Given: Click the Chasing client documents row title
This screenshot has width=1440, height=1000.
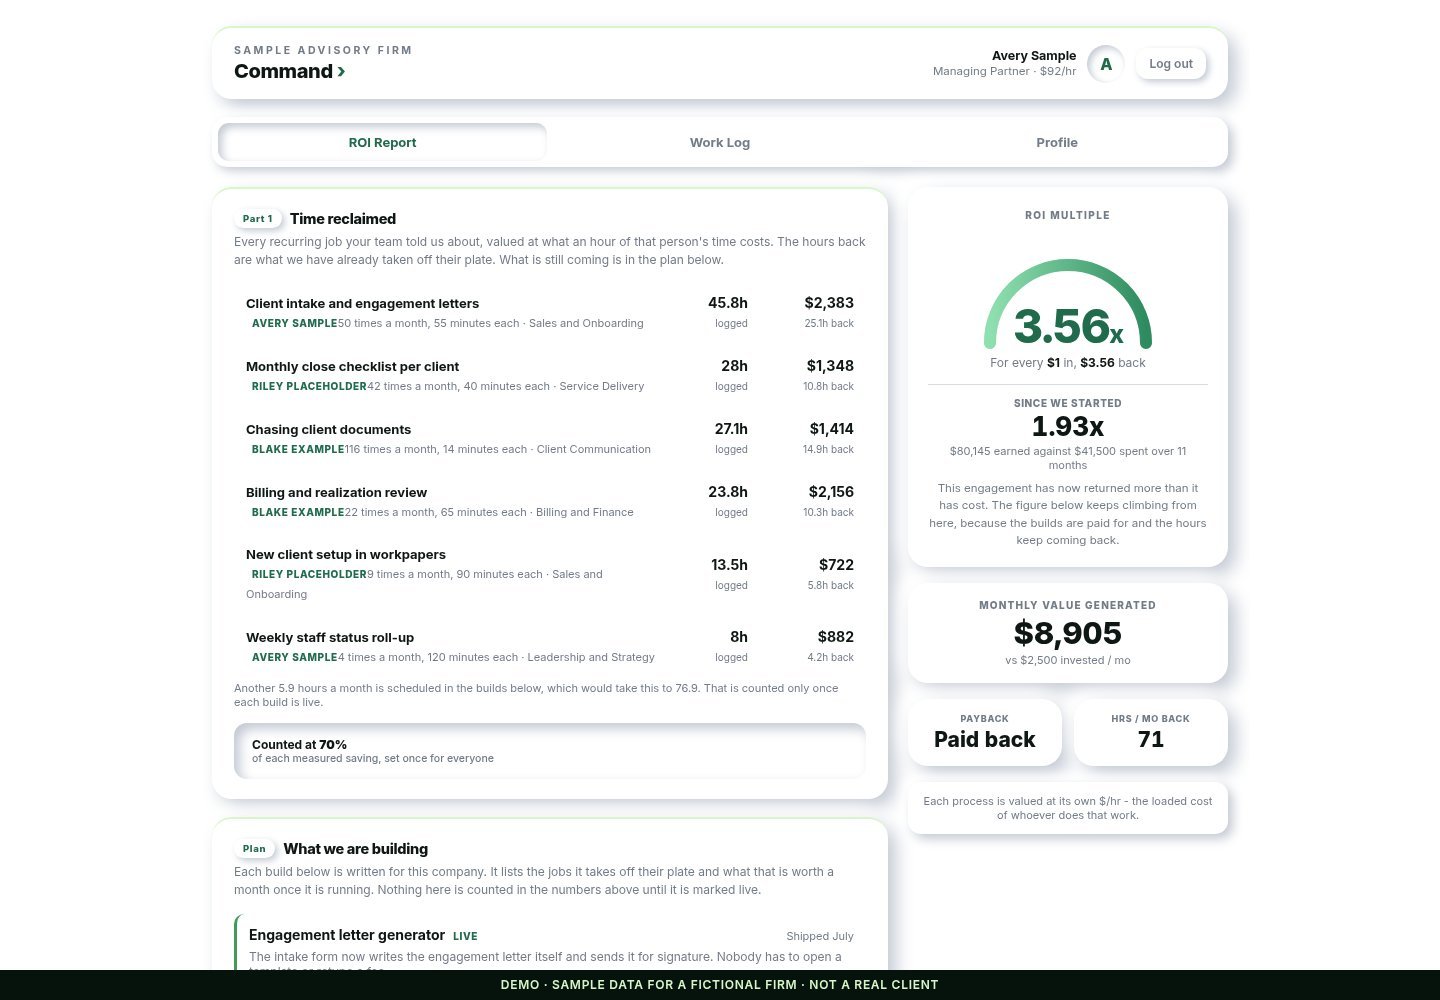Looking at the screenshot, I should point(328,430).
